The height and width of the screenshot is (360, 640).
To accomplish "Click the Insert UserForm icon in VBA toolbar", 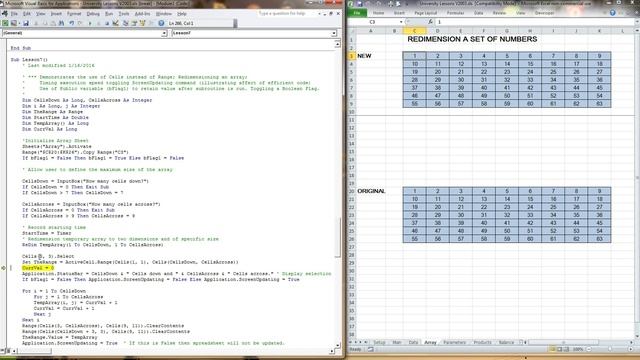I will coord(14,23).
